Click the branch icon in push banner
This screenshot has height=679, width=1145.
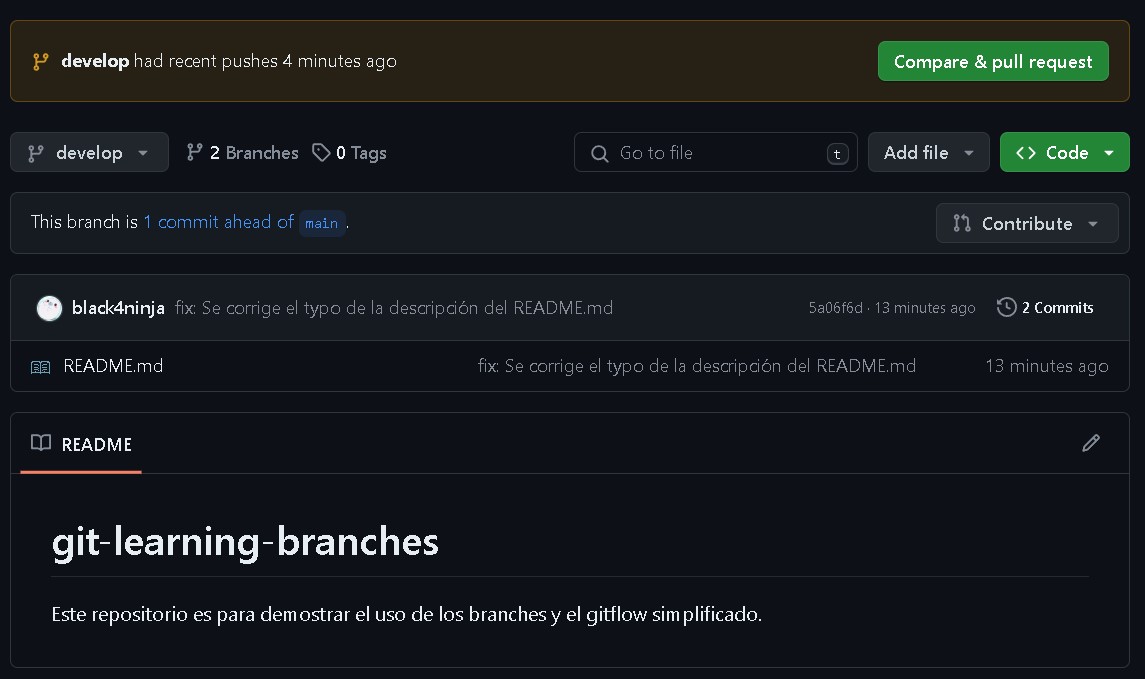point(41,61)
